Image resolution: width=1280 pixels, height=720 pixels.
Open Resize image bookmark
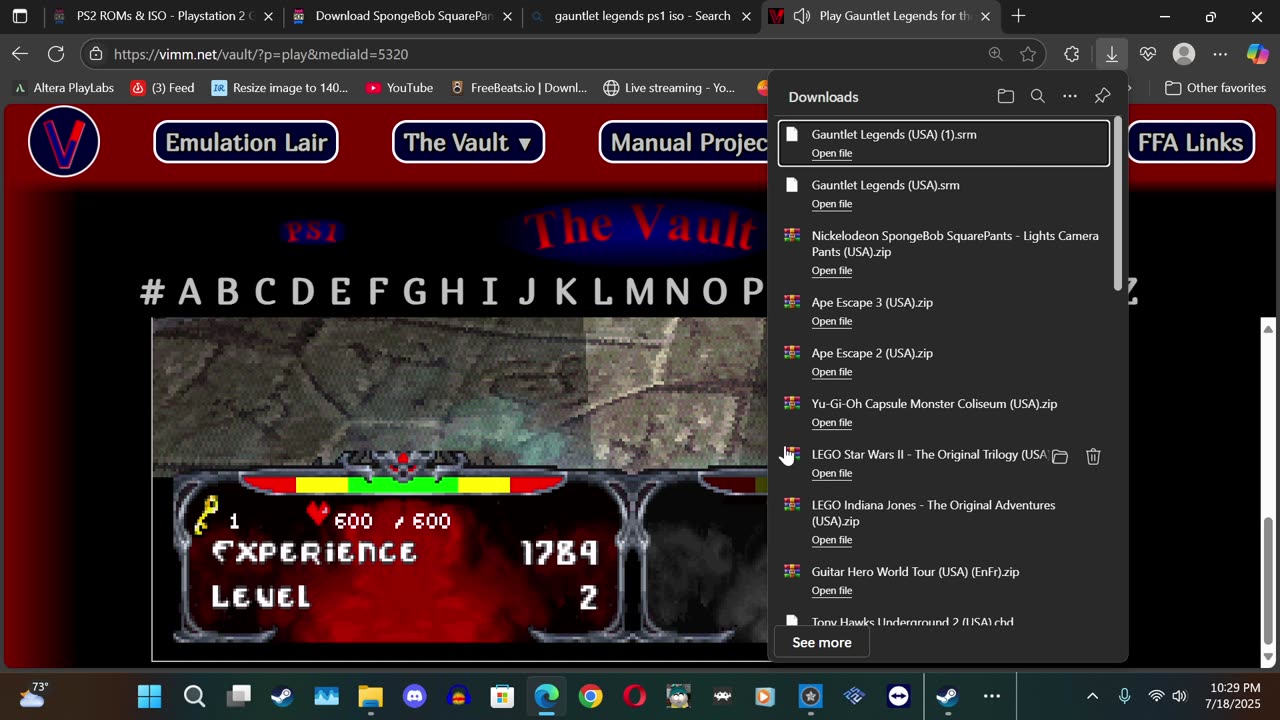(280, 88)
